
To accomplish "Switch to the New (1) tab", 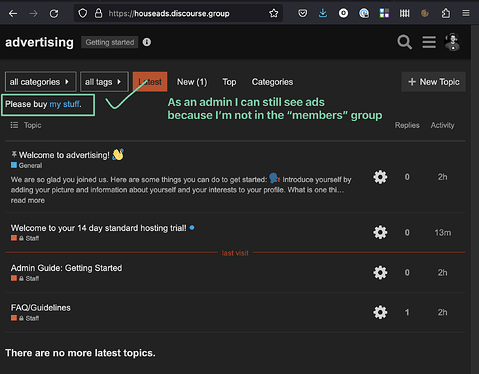I will click(x=192, y=82).
